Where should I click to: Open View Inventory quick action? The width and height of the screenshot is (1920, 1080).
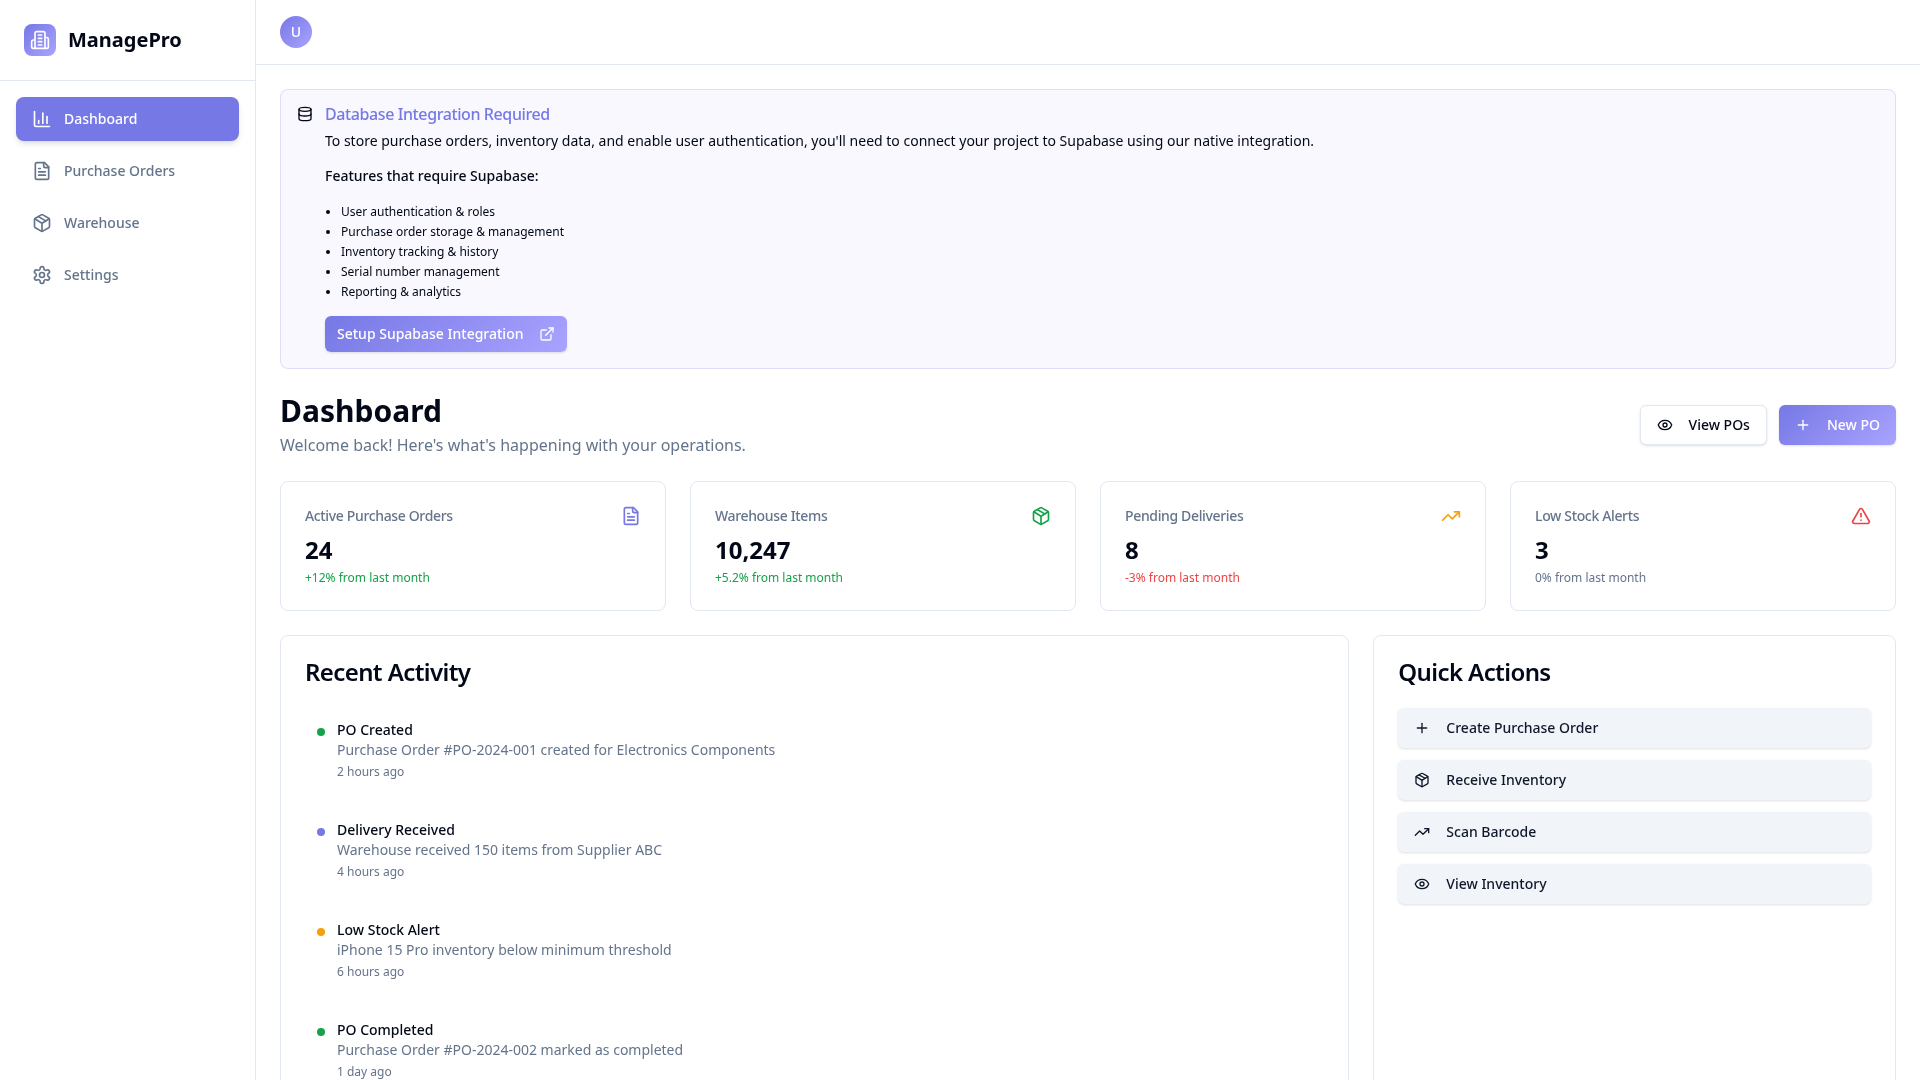[1634, 884]
